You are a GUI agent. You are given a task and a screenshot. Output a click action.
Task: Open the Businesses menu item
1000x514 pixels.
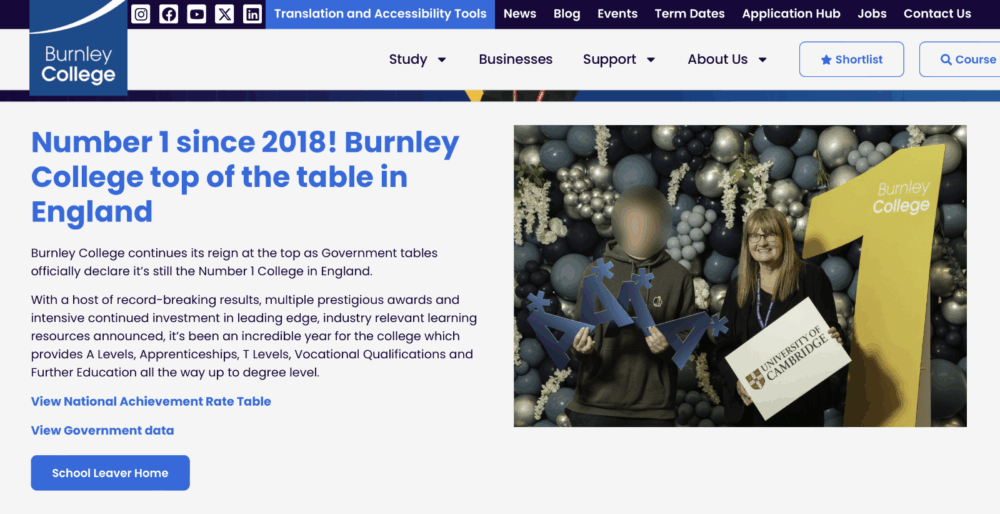[515, 59]
